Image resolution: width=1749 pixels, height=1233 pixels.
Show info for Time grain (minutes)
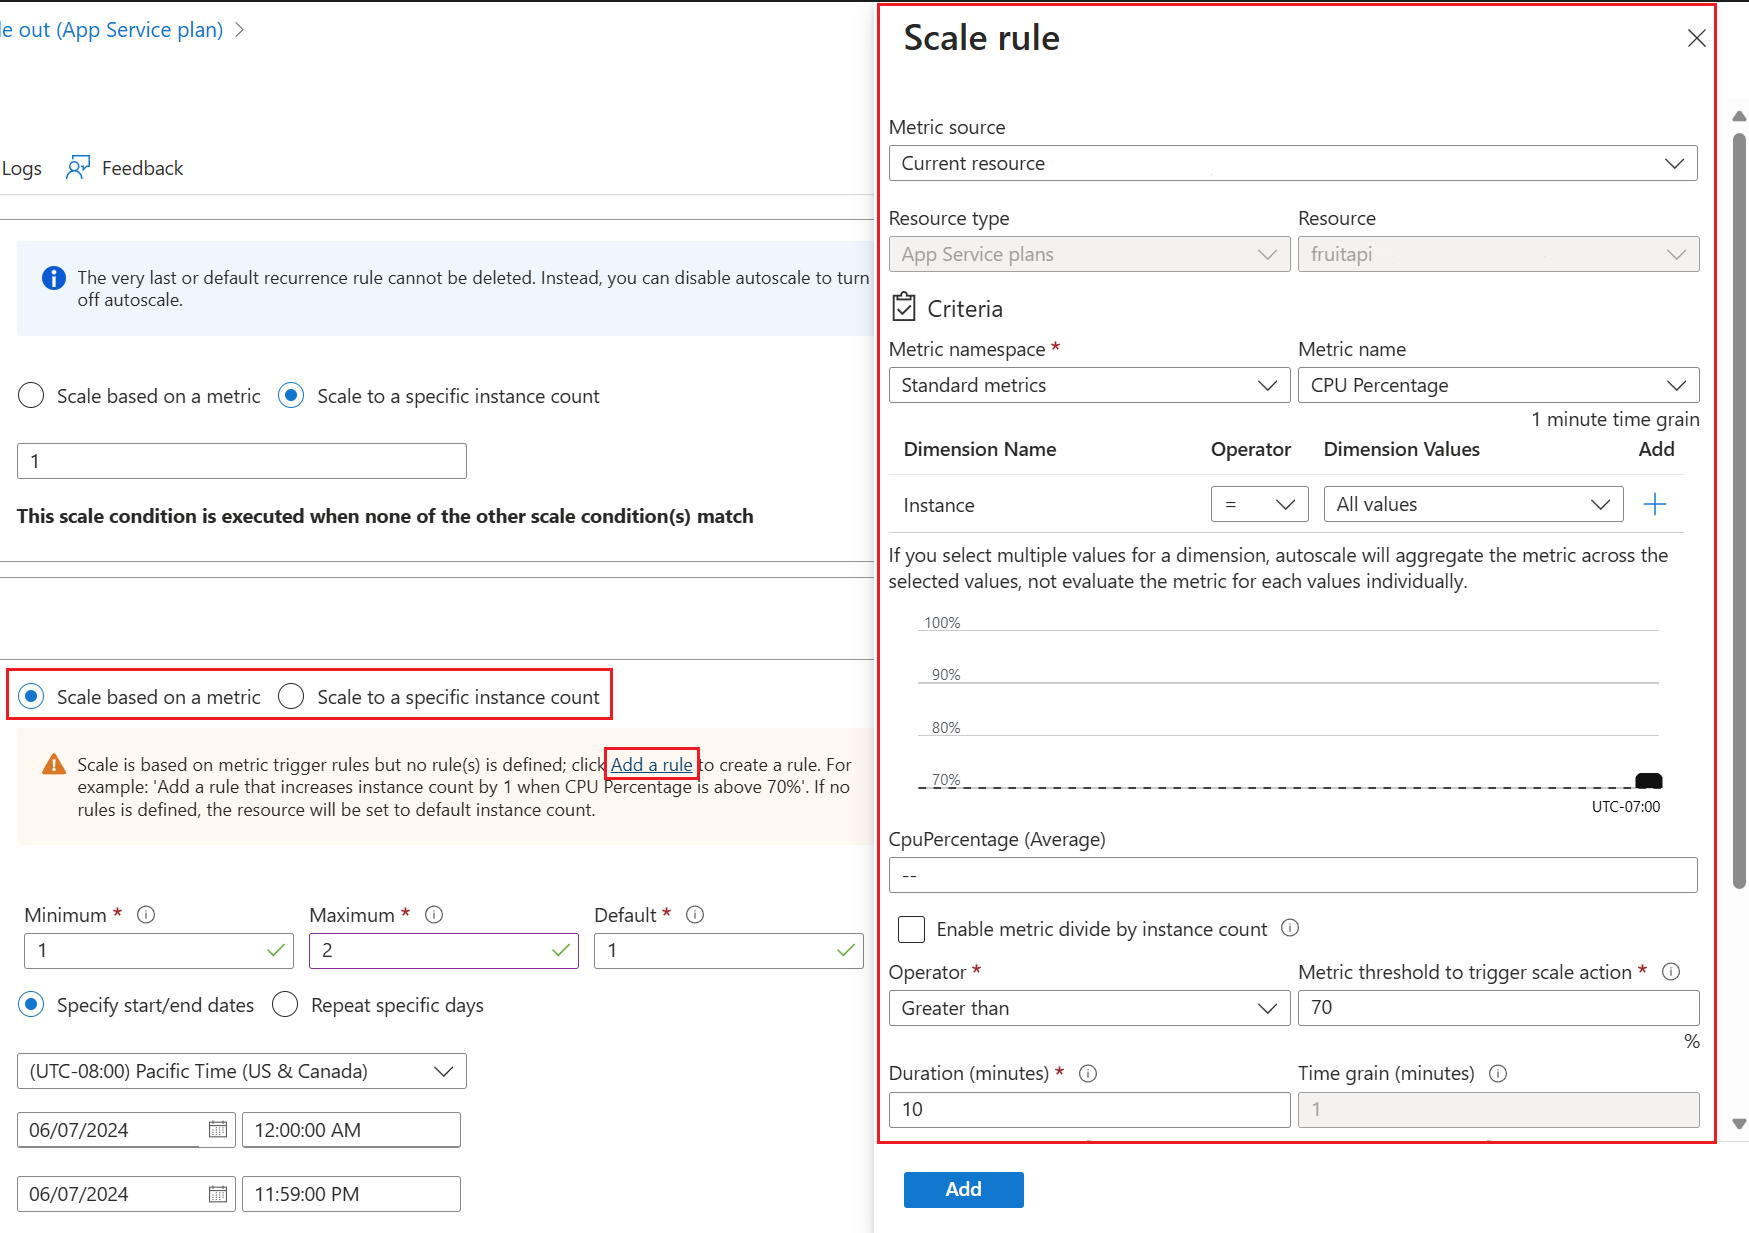1498,1073
